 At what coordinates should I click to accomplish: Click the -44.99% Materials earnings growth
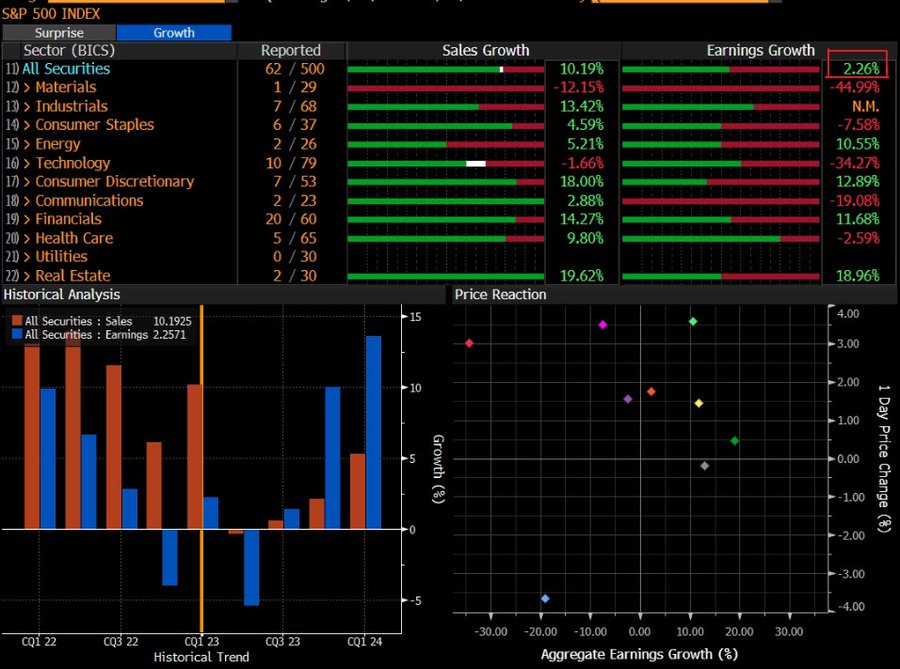pos(855,87)
